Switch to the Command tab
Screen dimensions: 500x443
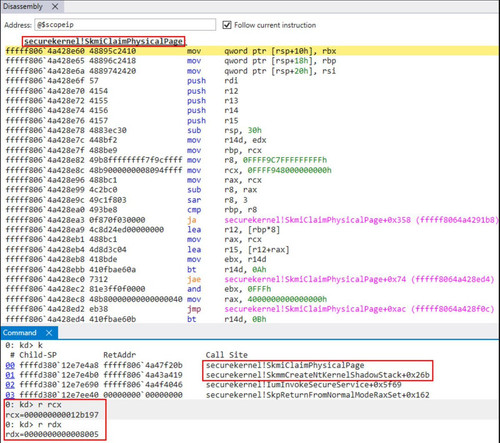point(20,333)
